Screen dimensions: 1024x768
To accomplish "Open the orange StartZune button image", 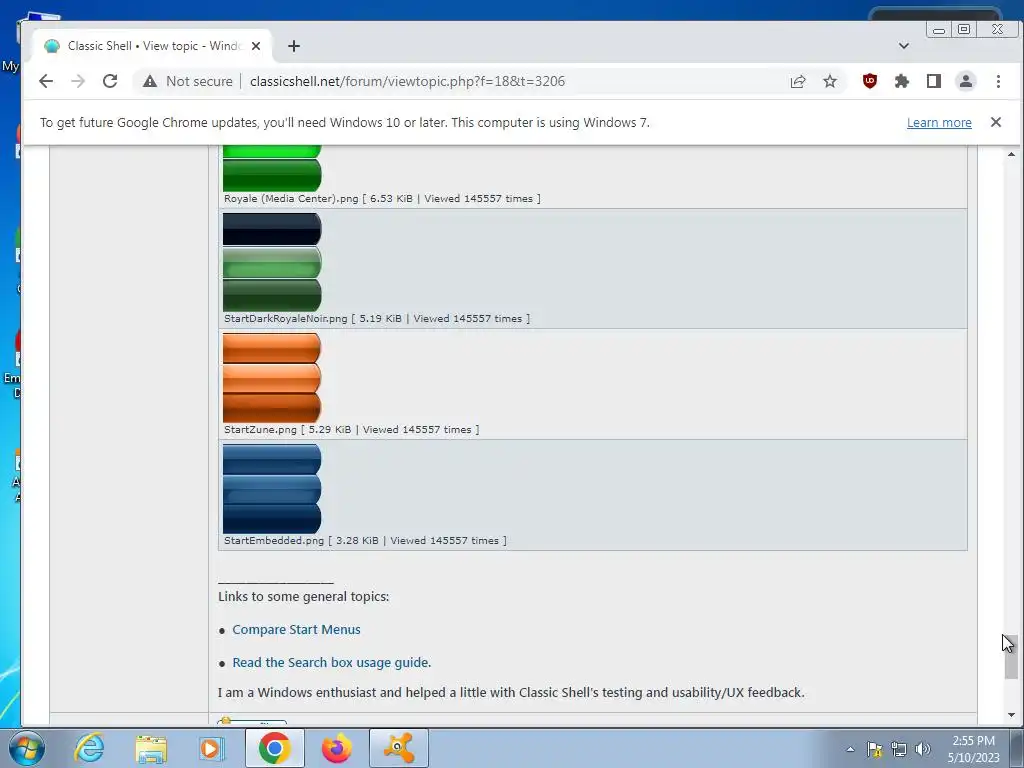I will click(272, 378).
